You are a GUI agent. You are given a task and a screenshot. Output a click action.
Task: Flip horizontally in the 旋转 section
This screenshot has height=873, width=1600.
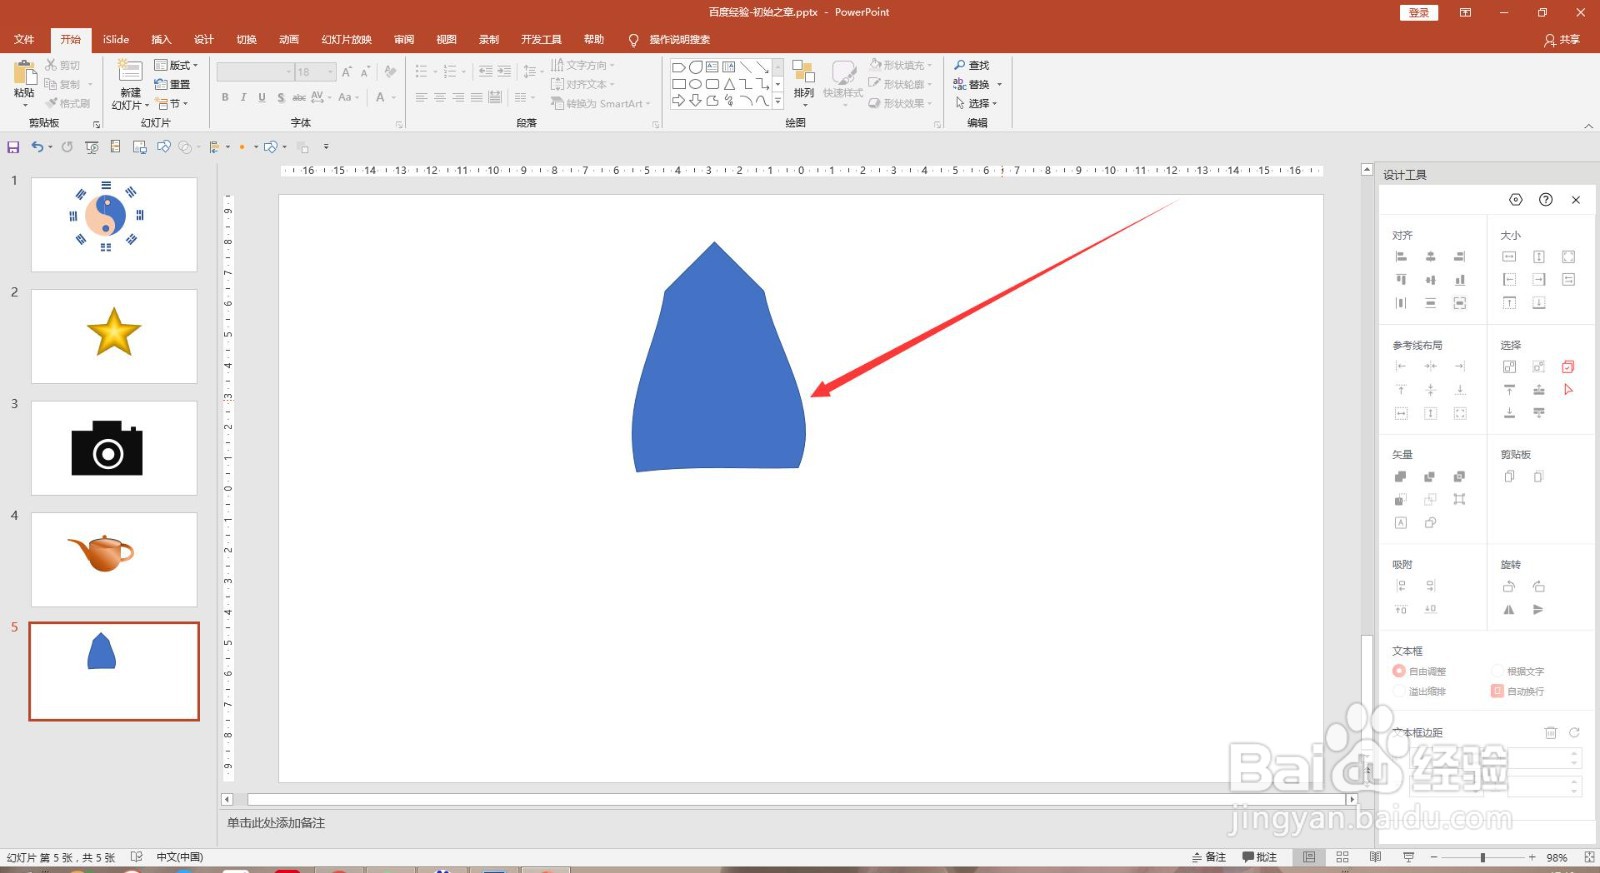(1509, 609)
